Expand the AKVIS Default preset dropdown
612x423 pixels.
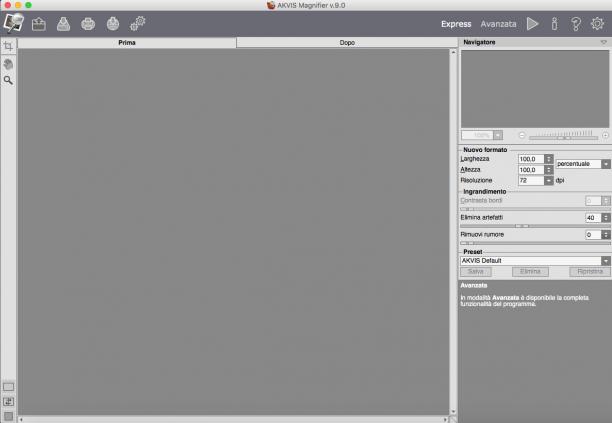[535, 261]
